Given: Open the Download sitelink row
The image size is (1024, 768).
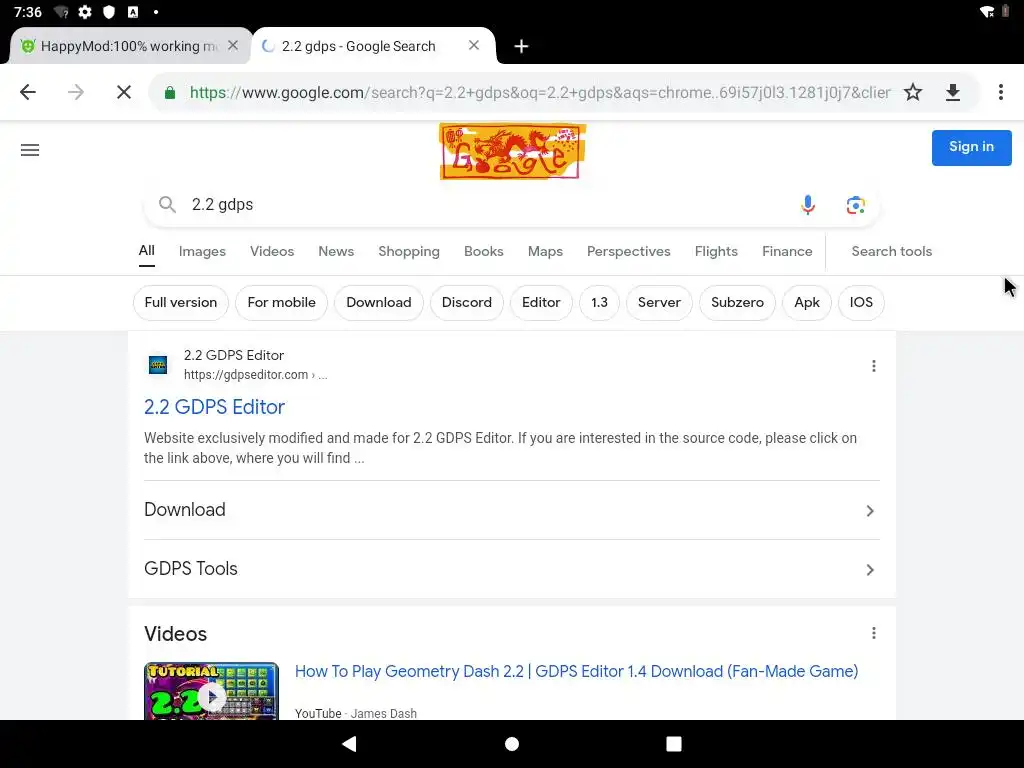Looking at the screenshot, I should tap(511, 510).
